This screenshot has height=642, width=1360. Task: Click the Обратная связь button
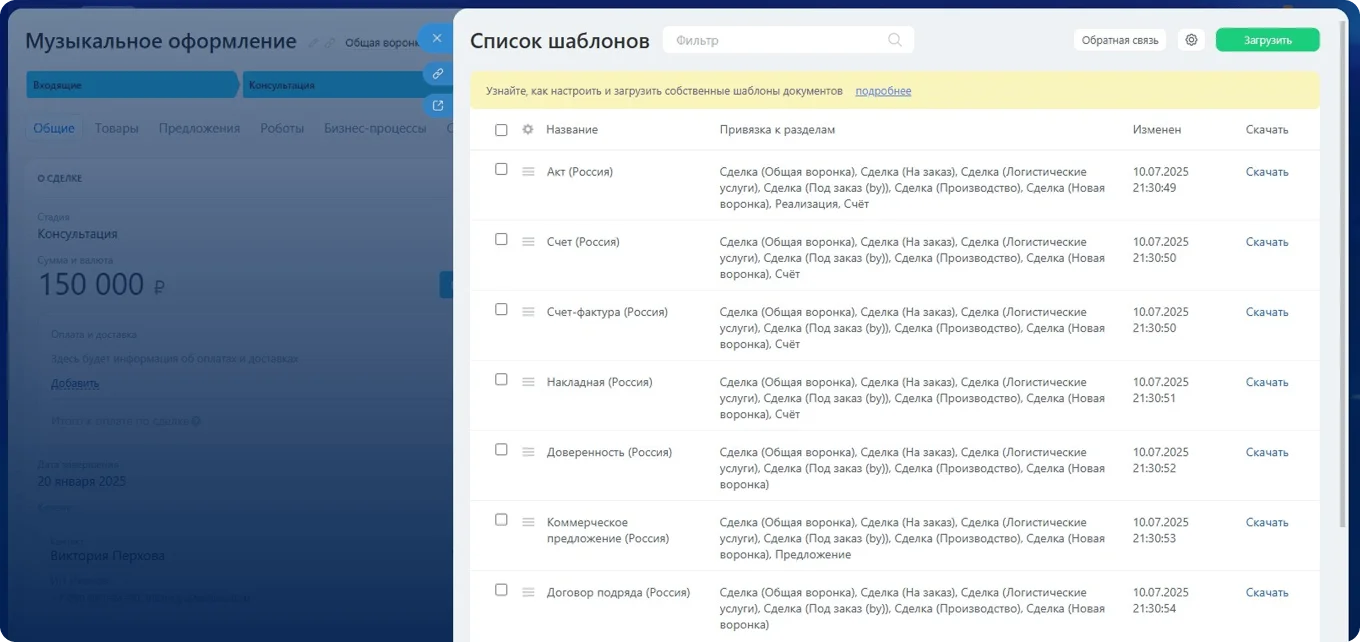click(1119, 40)
